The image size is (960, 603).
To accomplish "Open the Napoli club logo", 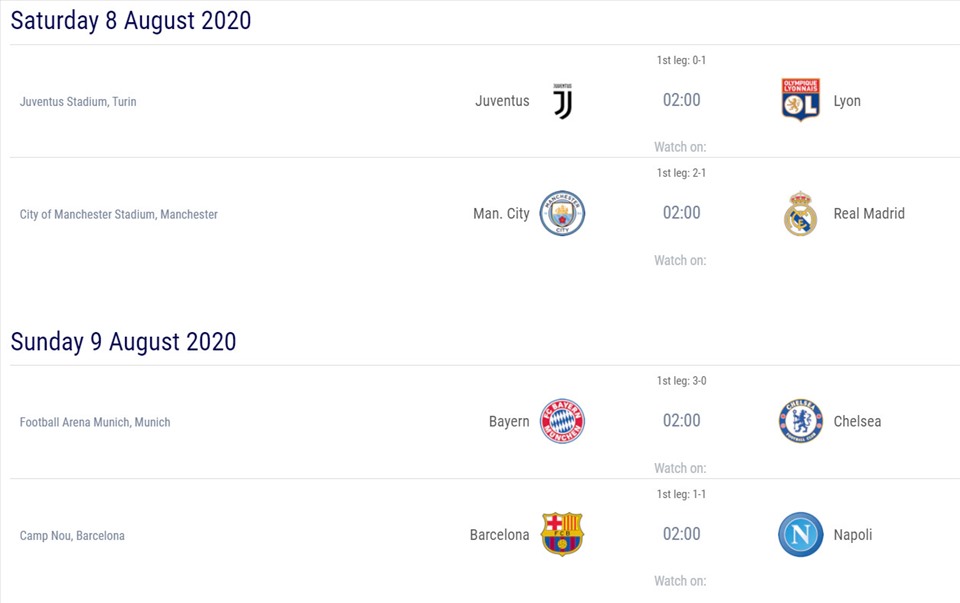I will pyautogui.click(x=800, y=534).
